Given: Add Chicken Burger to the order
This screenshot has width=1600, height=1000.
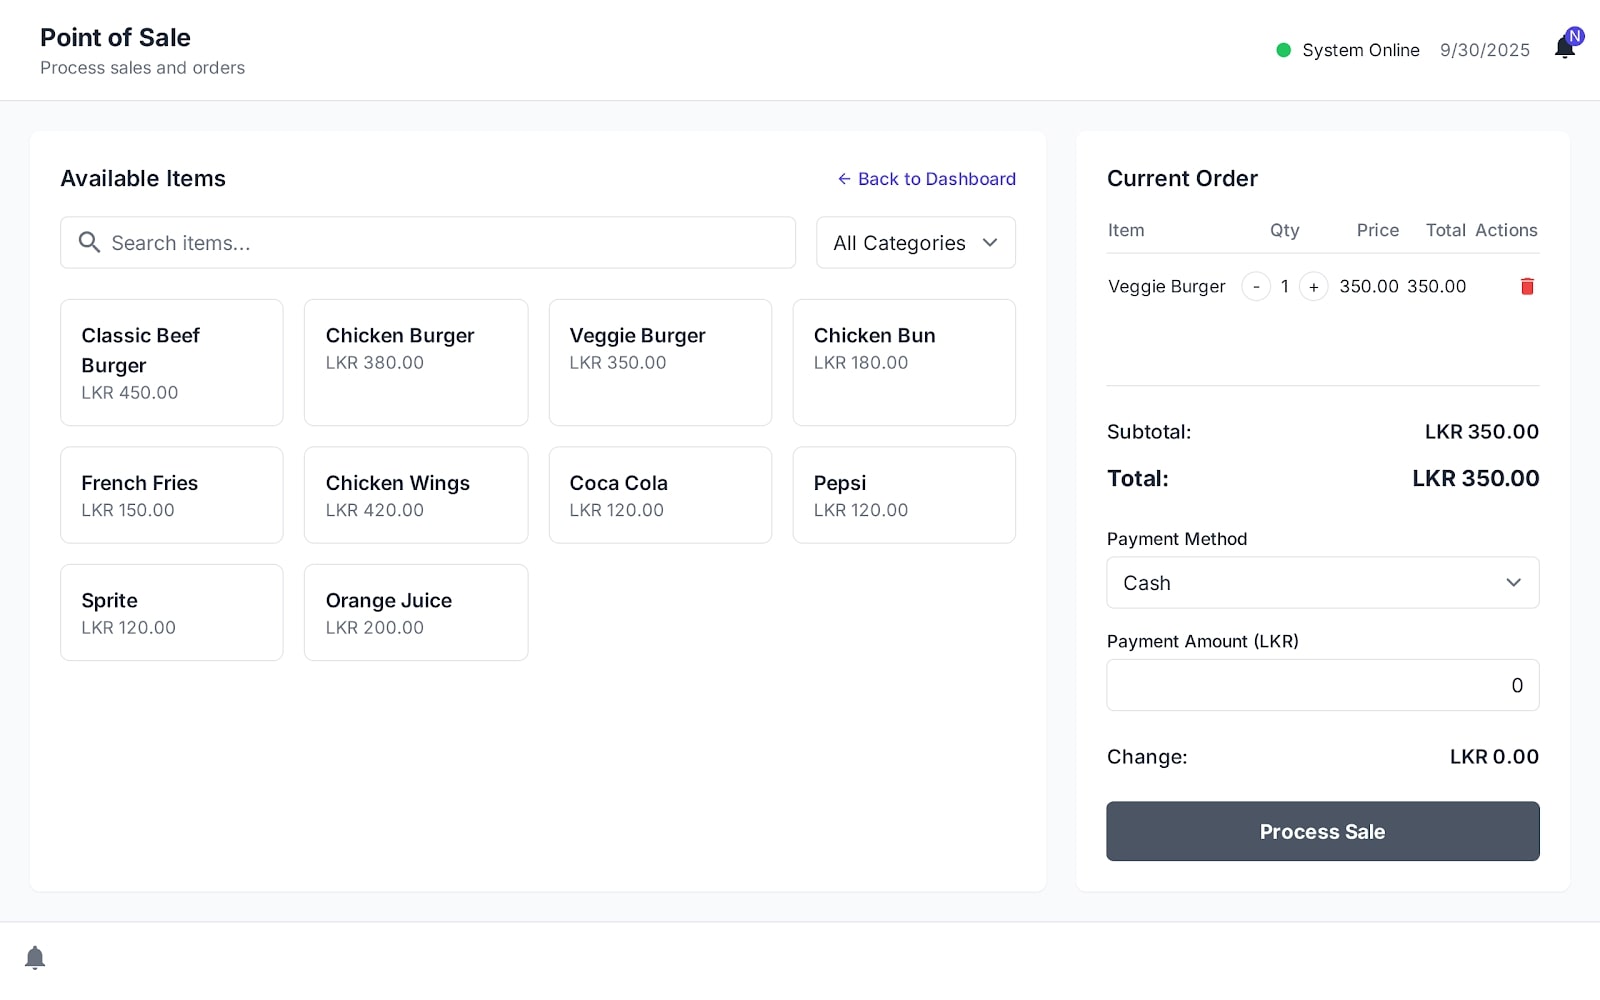Looking at the screenshot, I should 416,362.
